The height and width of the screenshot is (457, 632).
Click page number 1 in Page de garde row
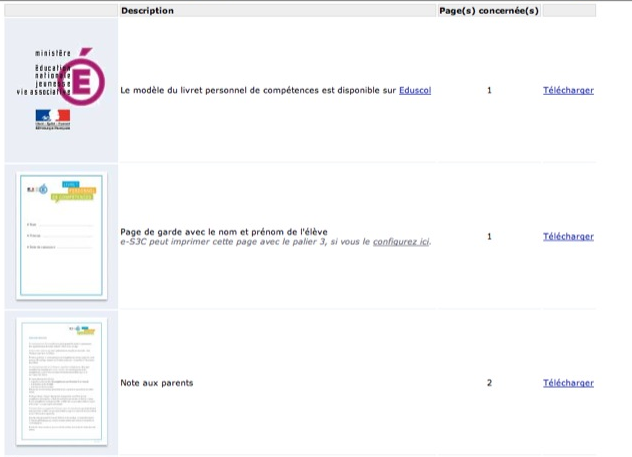tap(489, 237)
